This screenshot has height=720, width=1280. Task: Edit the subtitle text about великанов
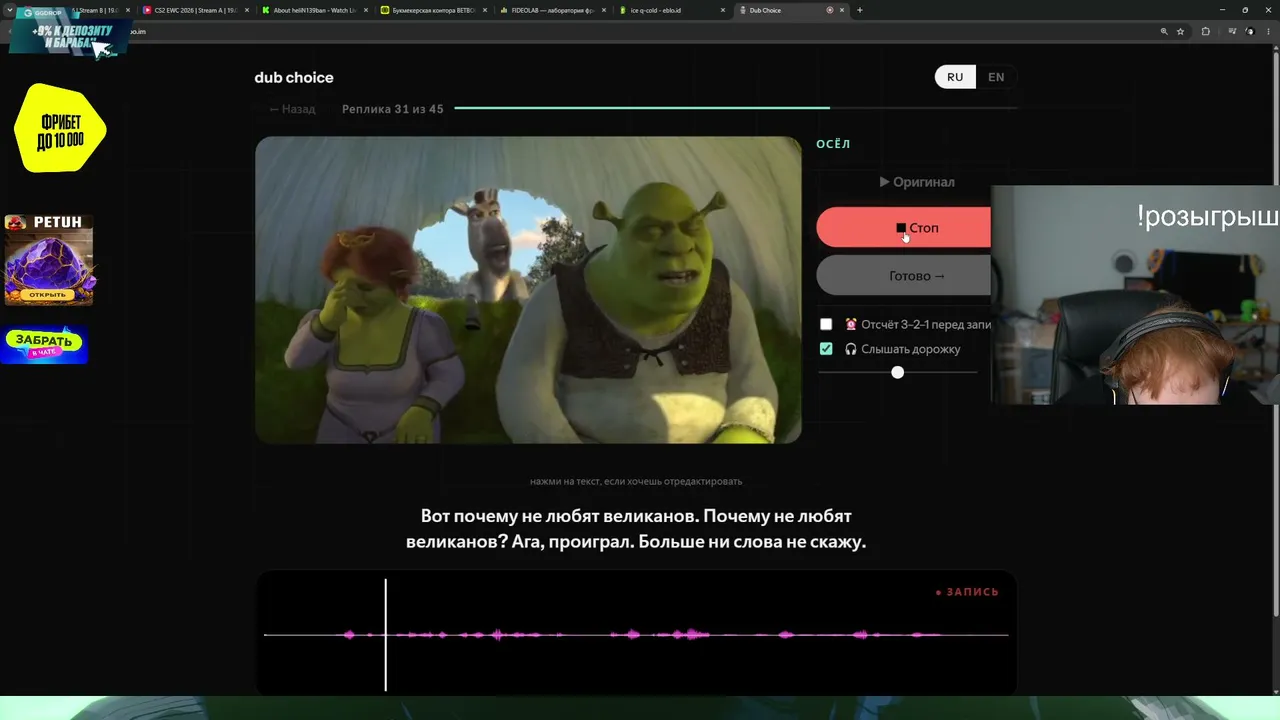(x=636, y=529)
